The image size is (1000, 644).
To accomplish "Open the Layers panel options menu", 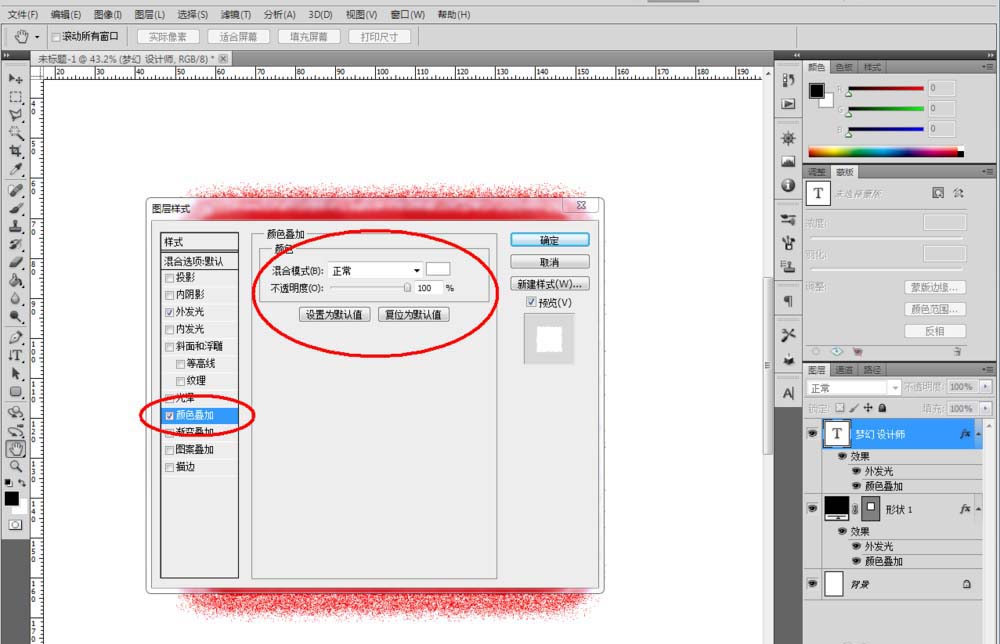I will point(987,370).
